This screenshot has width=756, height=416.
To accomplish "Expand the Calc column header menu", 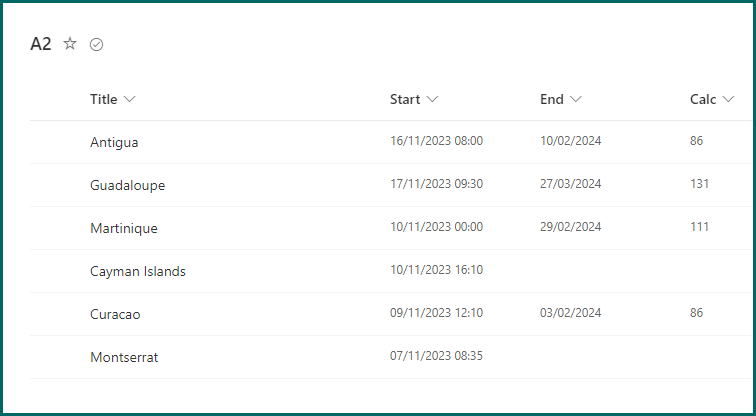I will (x=728, y=99).
